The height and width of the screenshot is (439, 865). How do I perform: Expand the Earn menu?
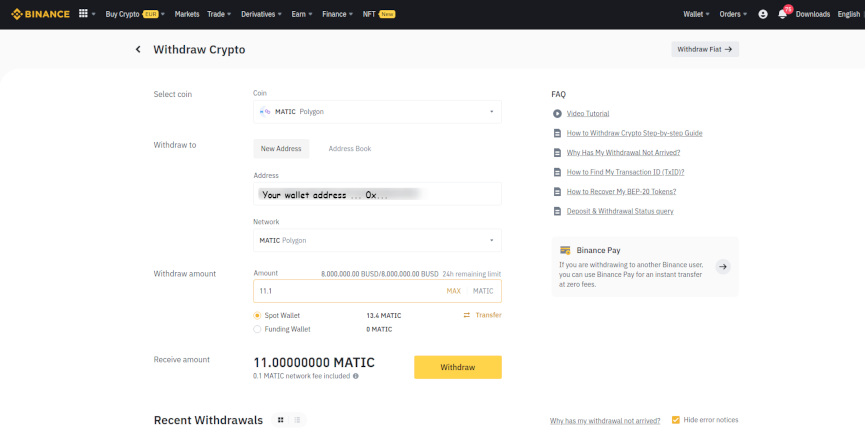point(302,14)
